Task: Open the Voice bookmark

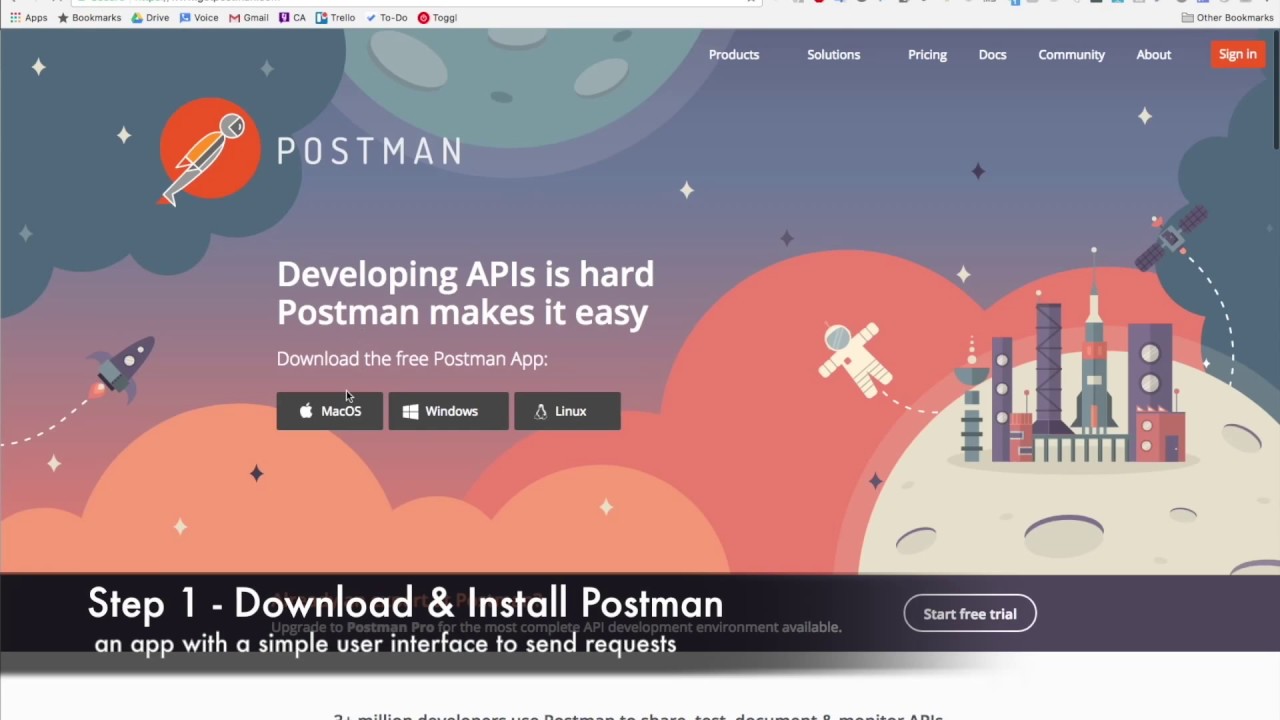Action: pos(199,17)
